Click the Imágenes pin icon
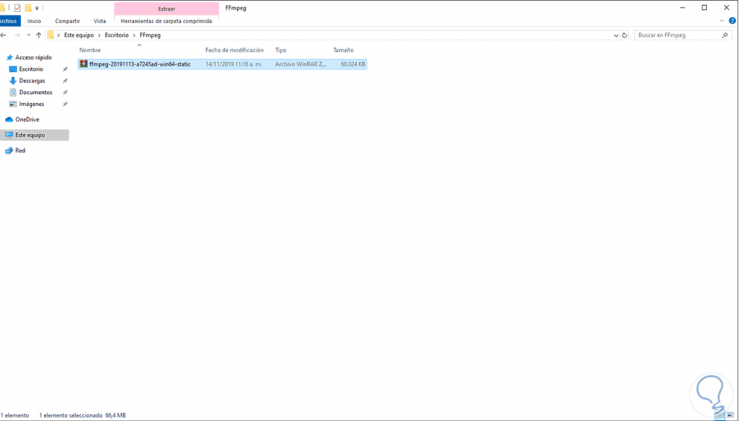Screen dimensions: 745x421 coord(65,104)
